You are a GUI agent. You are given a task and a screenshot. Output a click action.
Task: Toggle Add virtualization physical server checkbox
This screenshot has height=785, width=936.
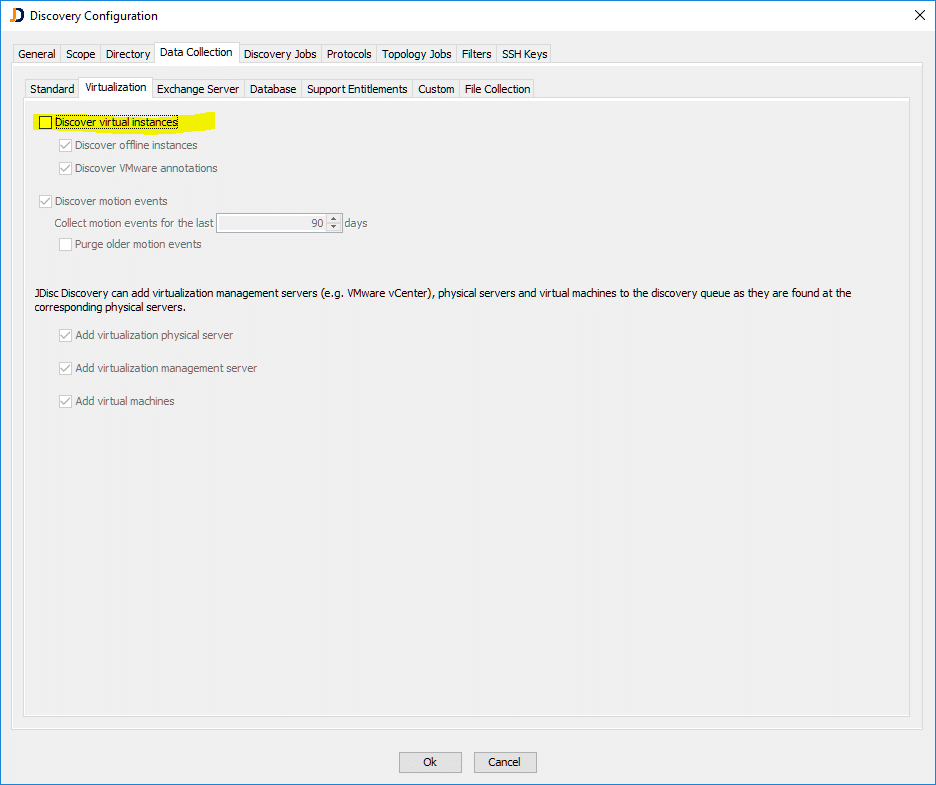tap(66, 336)
